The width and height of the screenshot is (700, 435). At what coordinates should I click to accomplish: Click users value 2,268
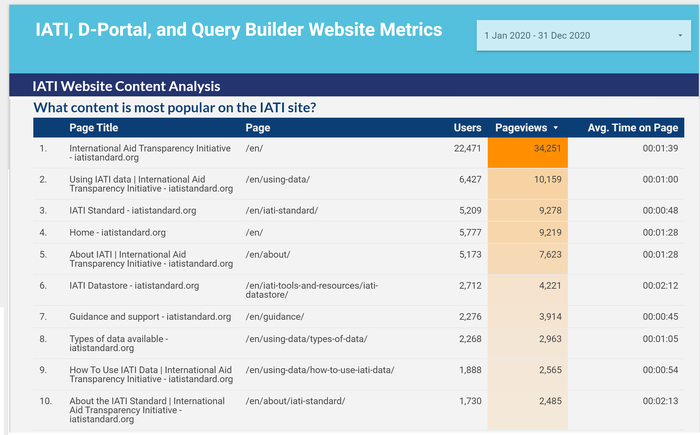(x=470, y=339)
